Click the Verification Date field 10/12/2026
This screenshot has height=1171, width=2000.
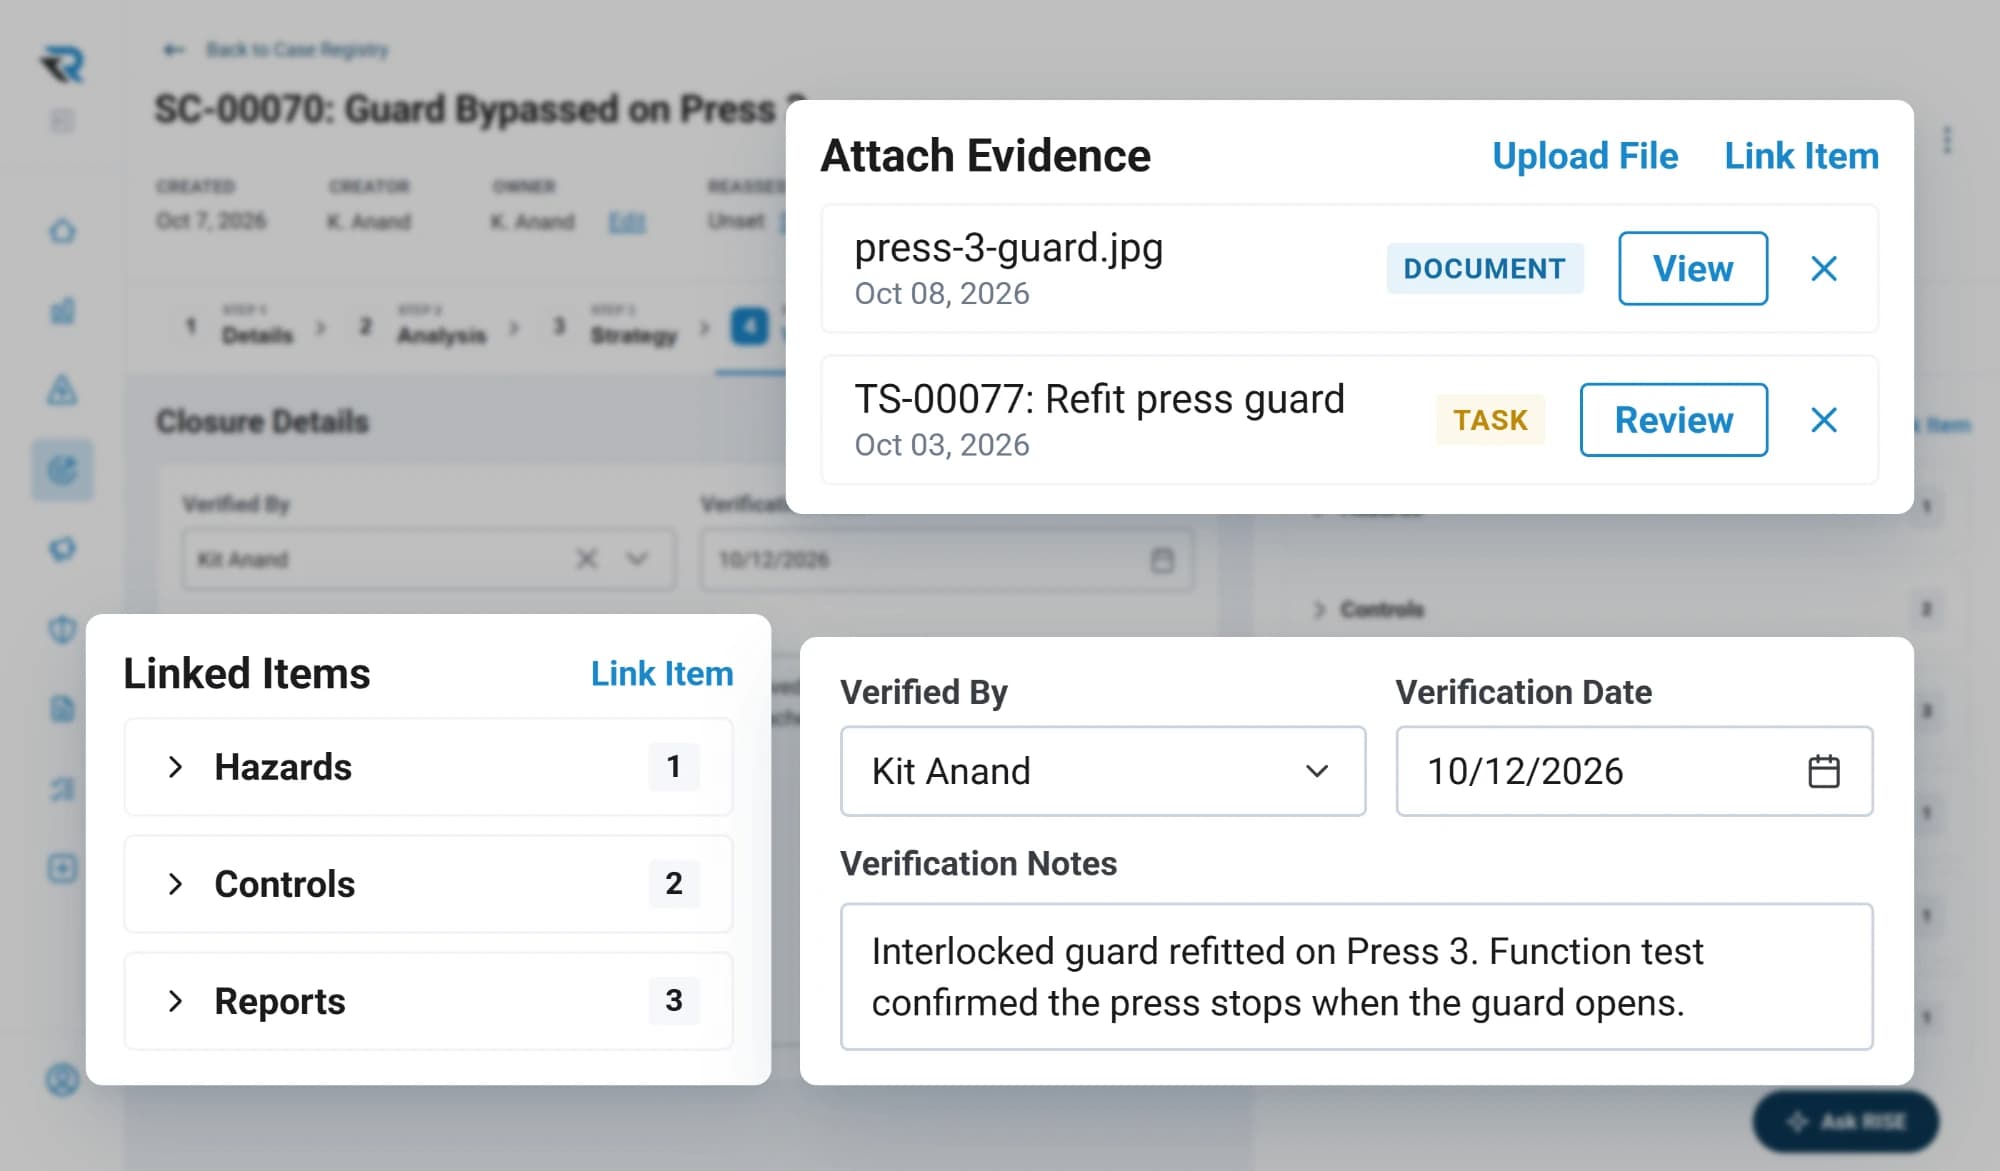tap(1634, 771)
